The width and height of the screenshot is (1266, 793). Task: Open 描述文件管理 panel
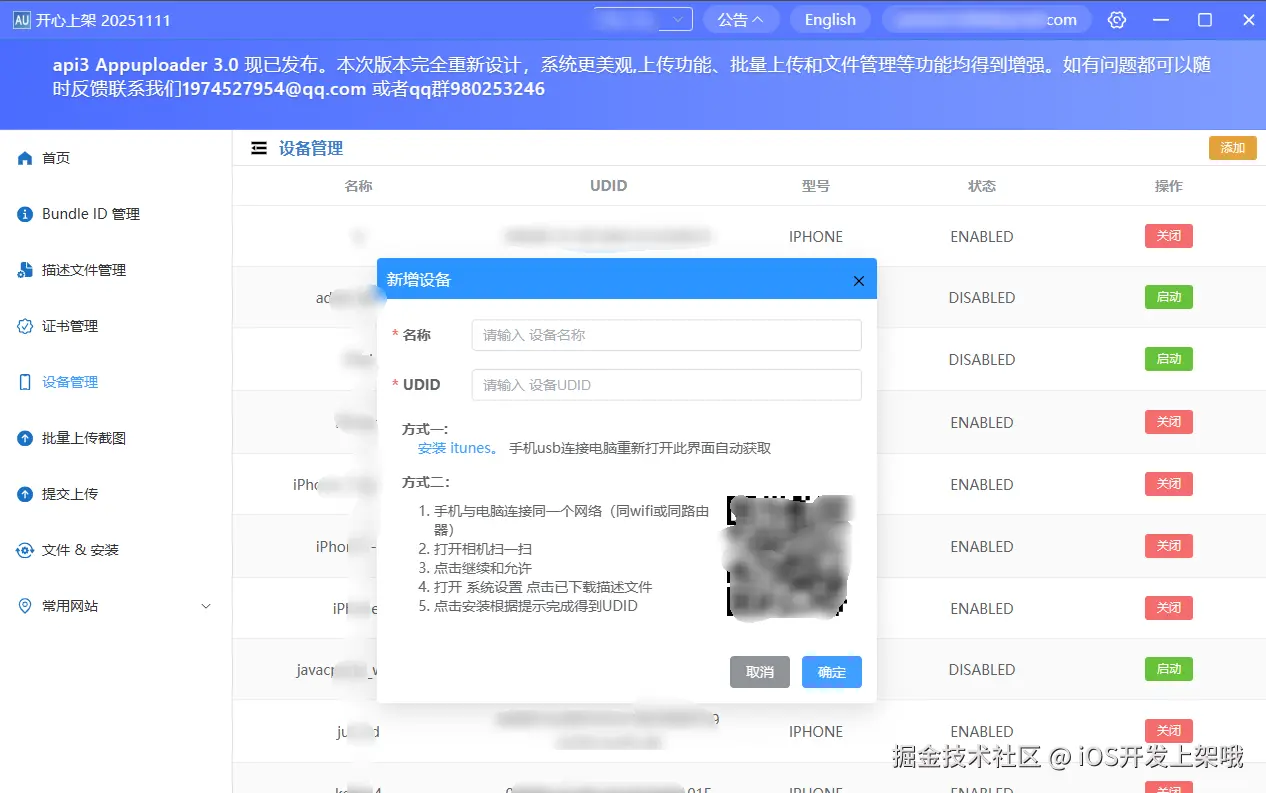[84, 269]
